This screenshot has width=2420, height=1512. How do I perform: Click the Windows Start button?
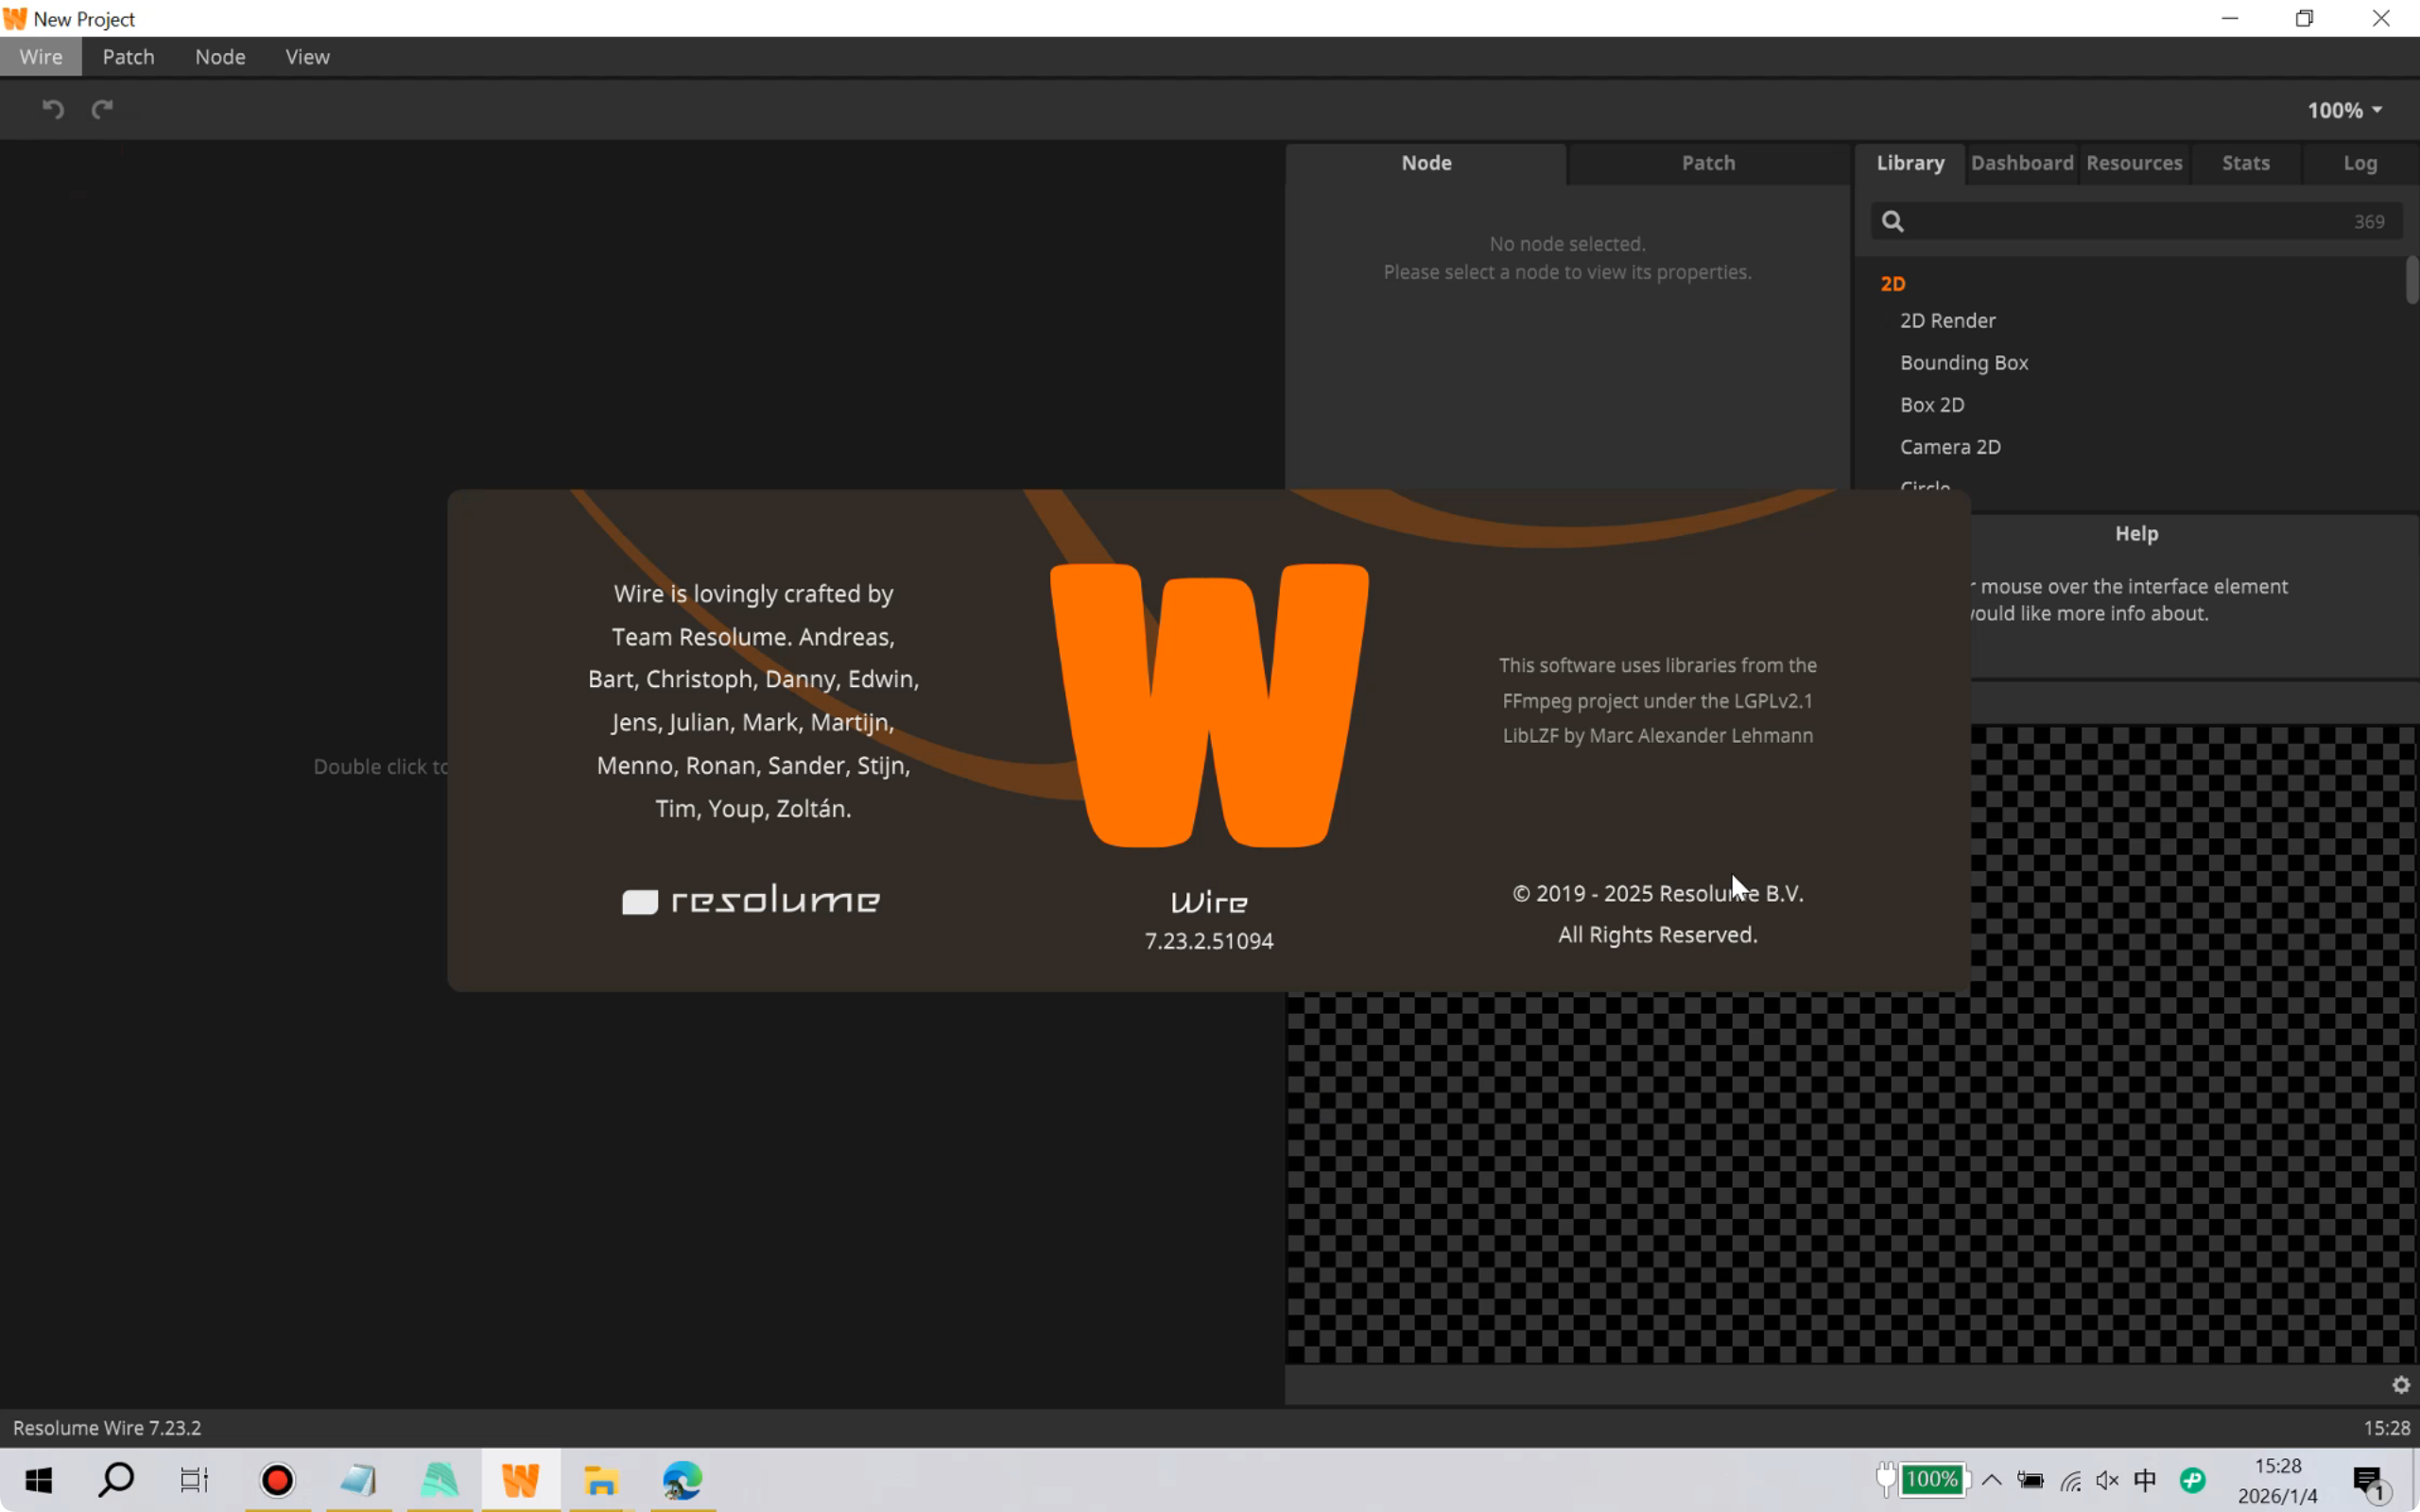point(38,1480)
